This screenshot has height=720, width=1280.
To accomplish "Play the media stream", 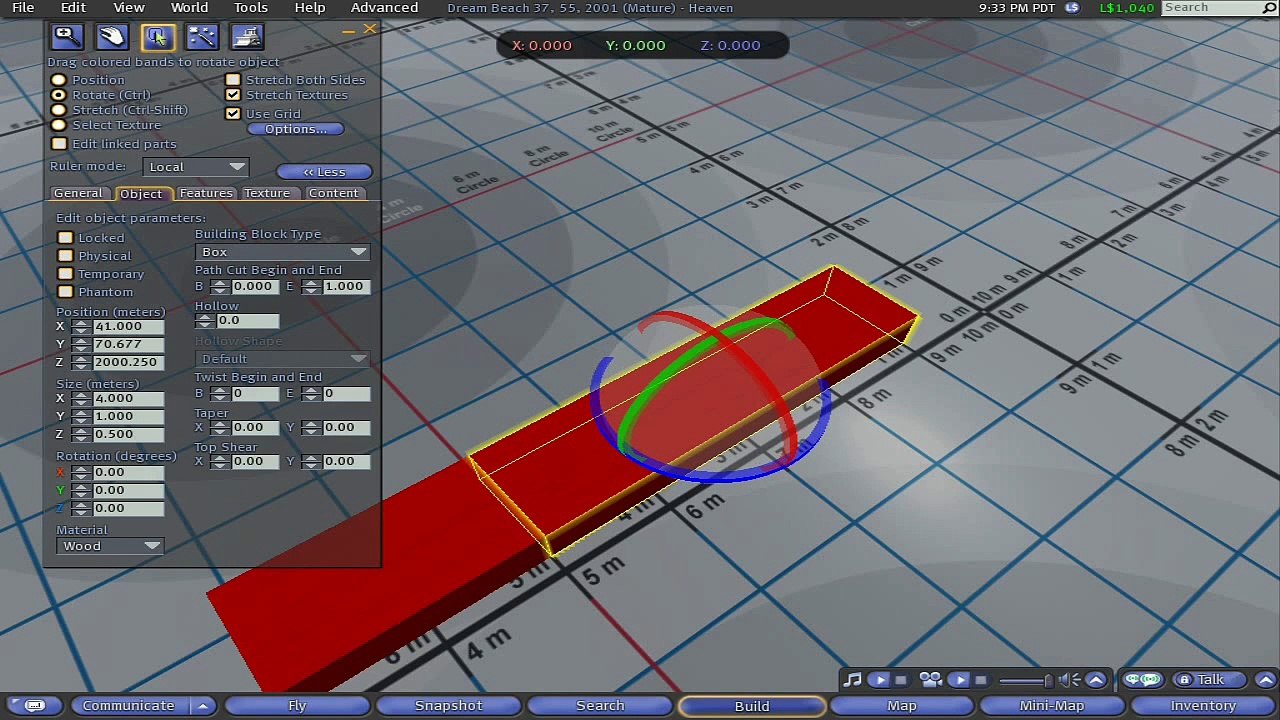I will 959,680.
